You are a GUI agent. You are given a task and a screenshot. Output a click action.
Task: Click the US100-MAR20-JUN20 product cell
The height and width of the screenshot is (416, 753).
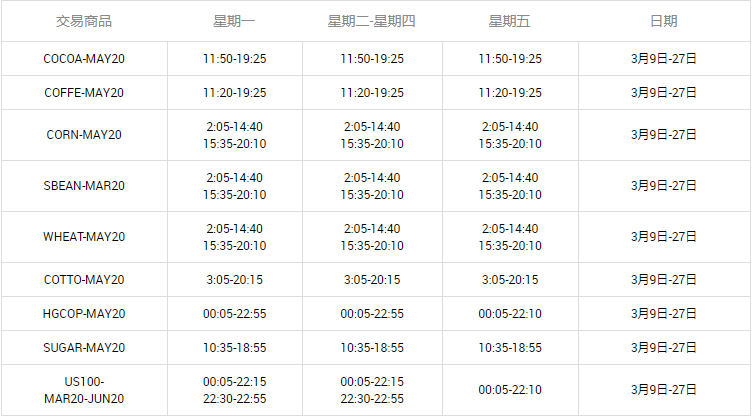click(84, 390)
